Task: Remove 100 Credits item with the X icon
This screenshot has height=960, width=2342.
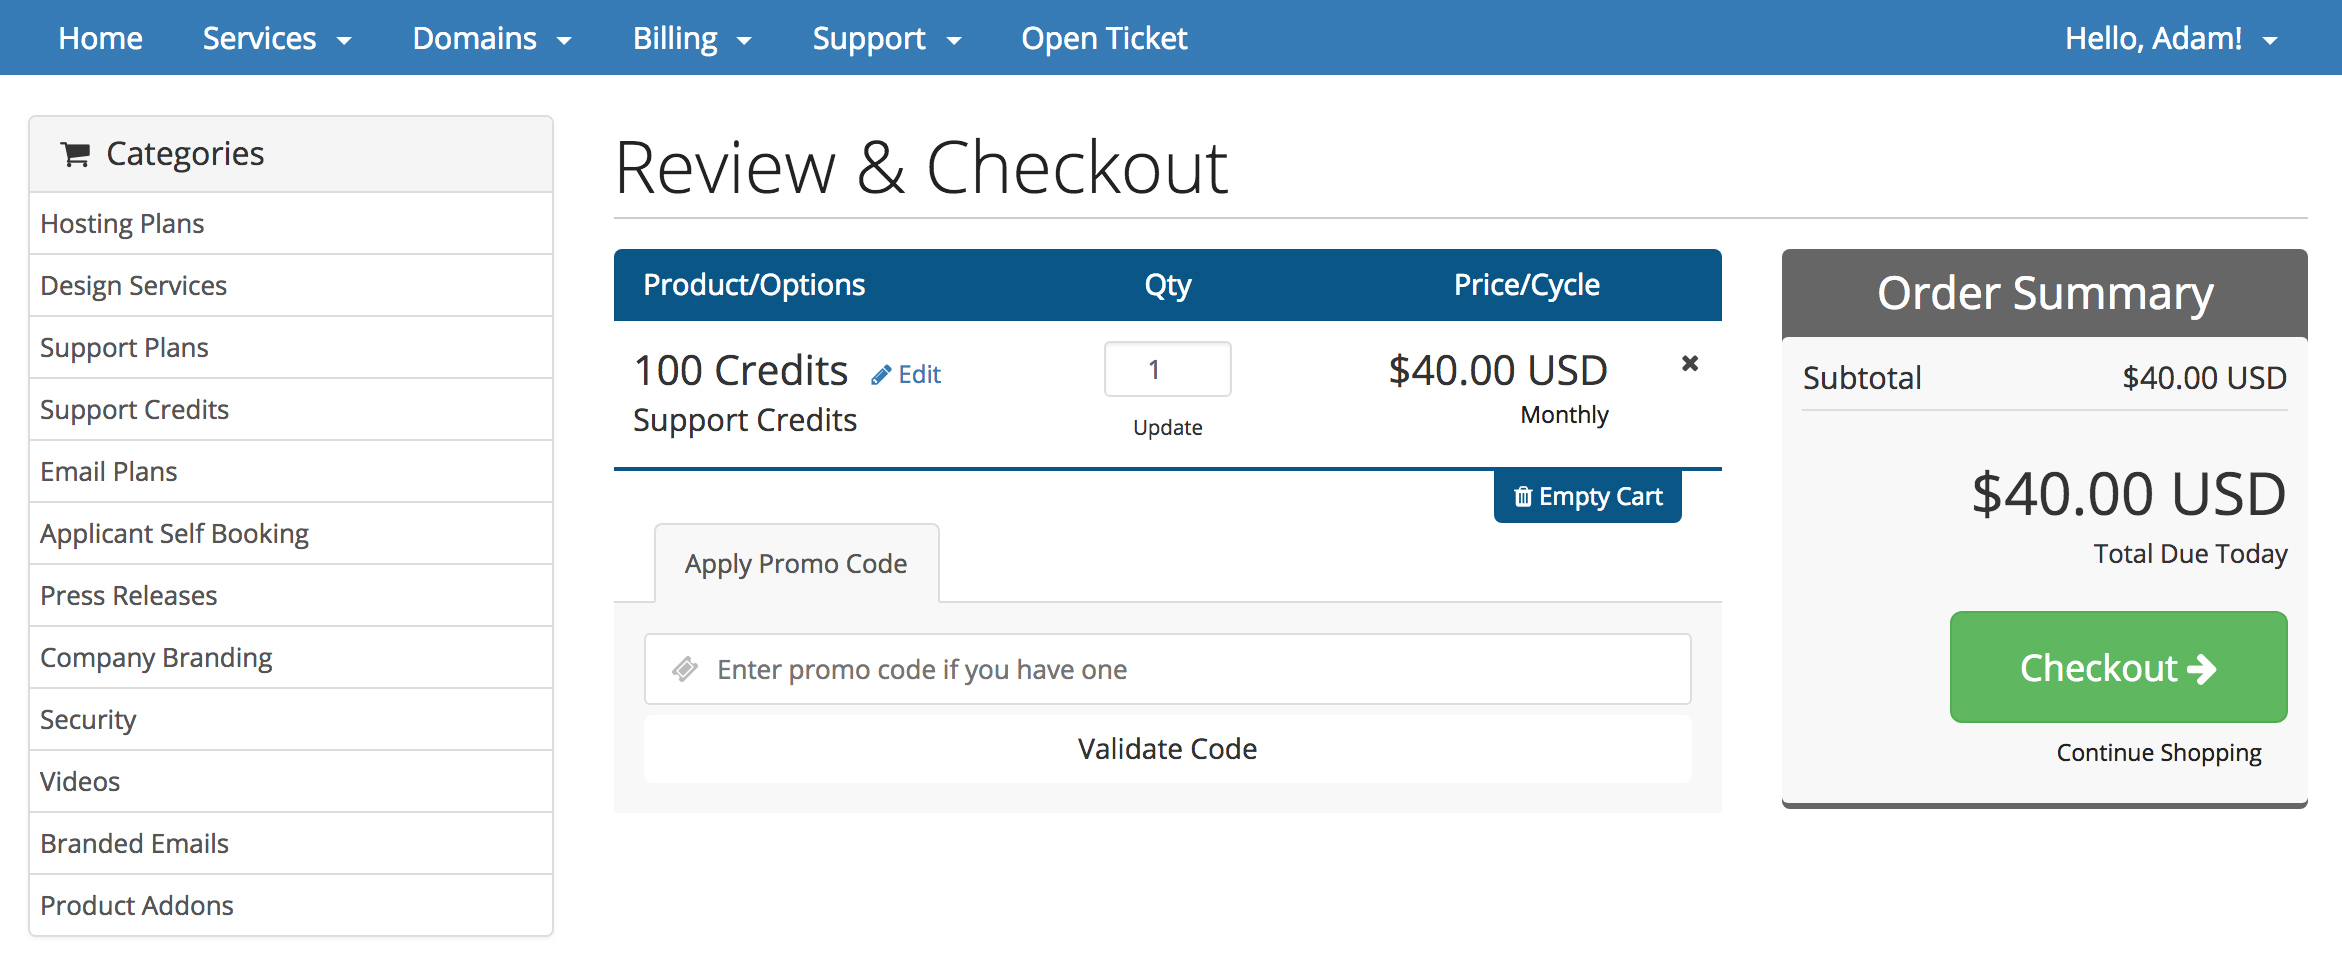Action: (1690, 363)
